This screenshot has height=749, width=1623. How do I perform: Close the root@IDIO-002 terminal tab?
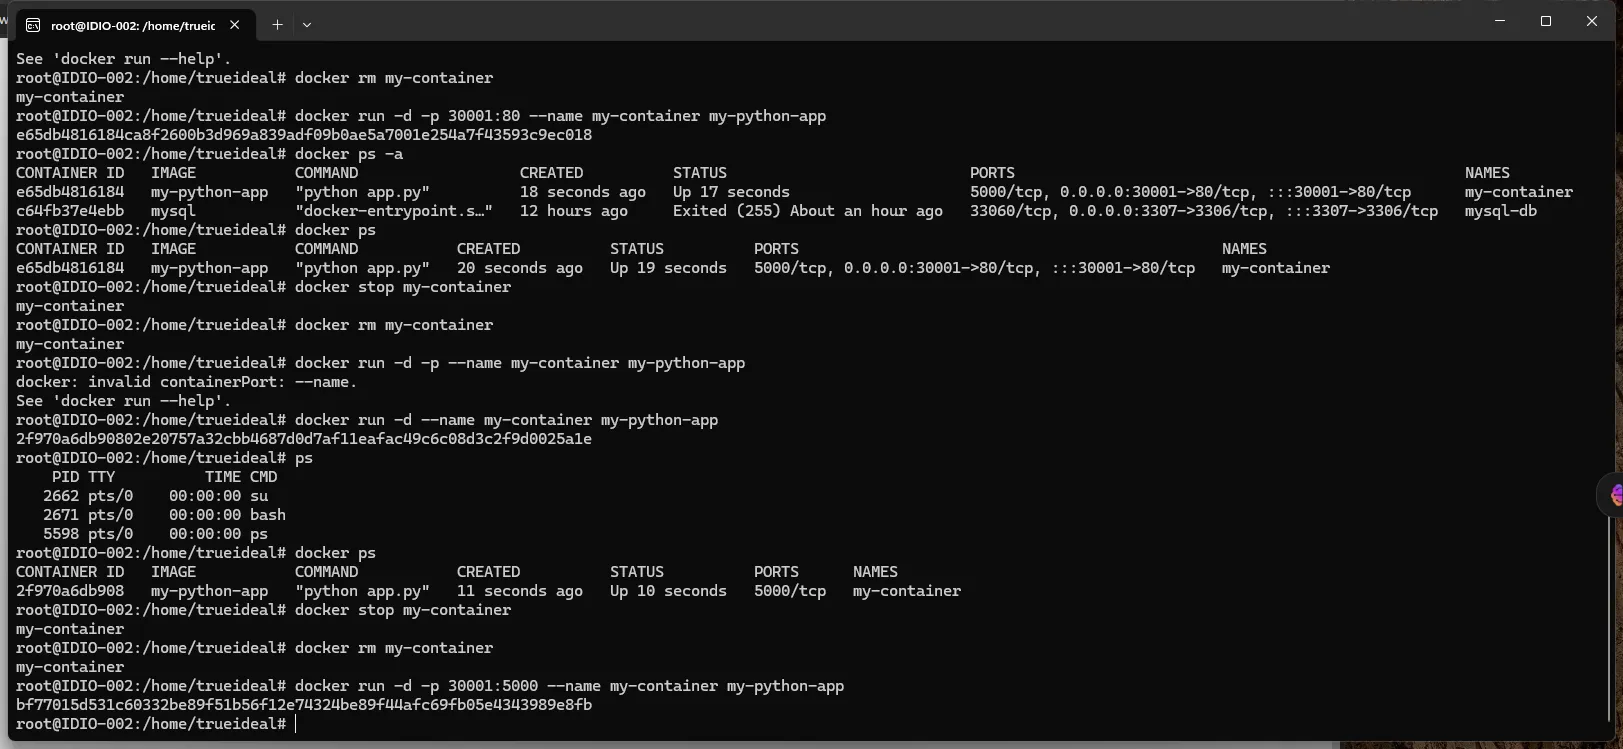coord(235,25)
